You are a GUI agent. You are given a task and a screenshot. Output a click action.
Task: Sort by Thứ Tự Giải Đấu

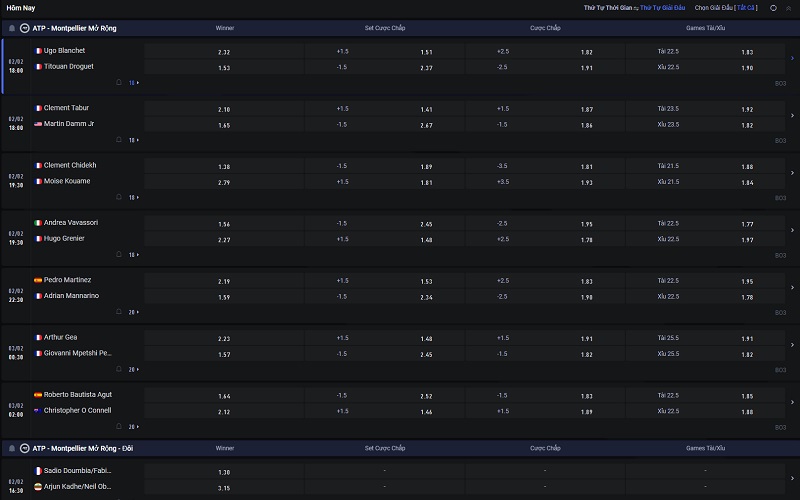click(662, 8)
